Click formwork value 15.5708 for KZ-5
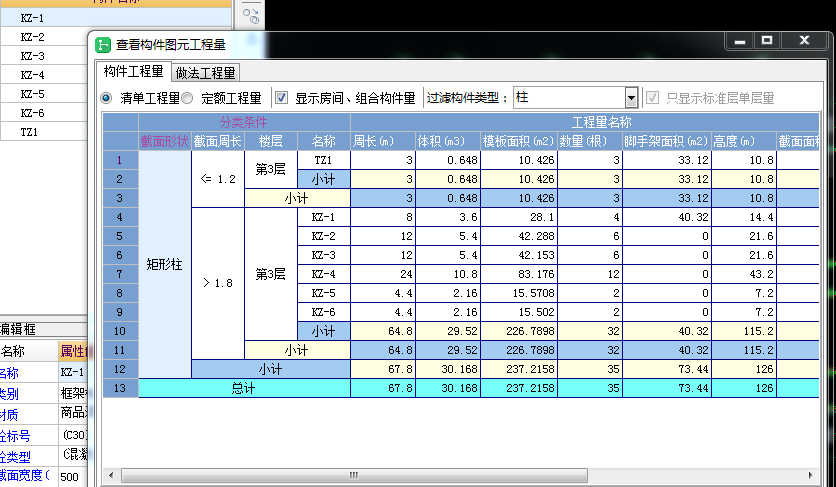The height and width of the screenshot is (487, 836). coord(519,293)
